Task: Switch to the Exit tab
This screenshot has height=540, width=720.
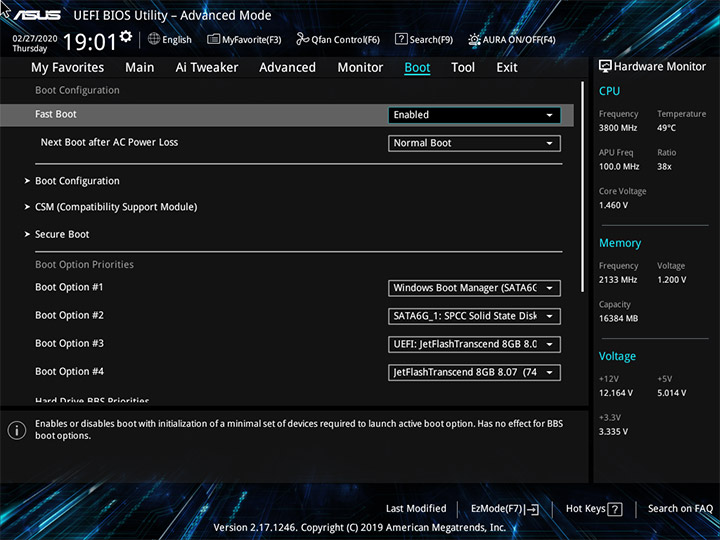Action: (x=506, y=68)
